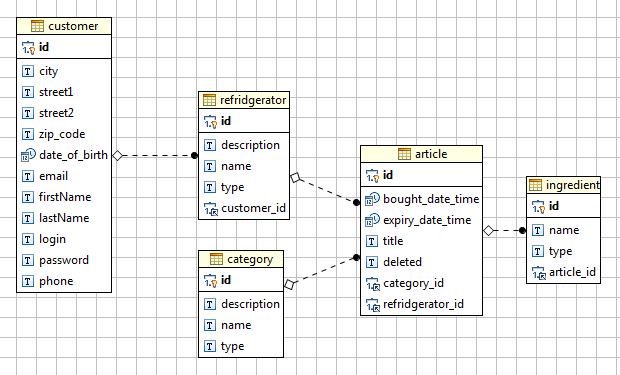Click primary key icon of ingredient id
620x375 pixels.
(538, 206)
